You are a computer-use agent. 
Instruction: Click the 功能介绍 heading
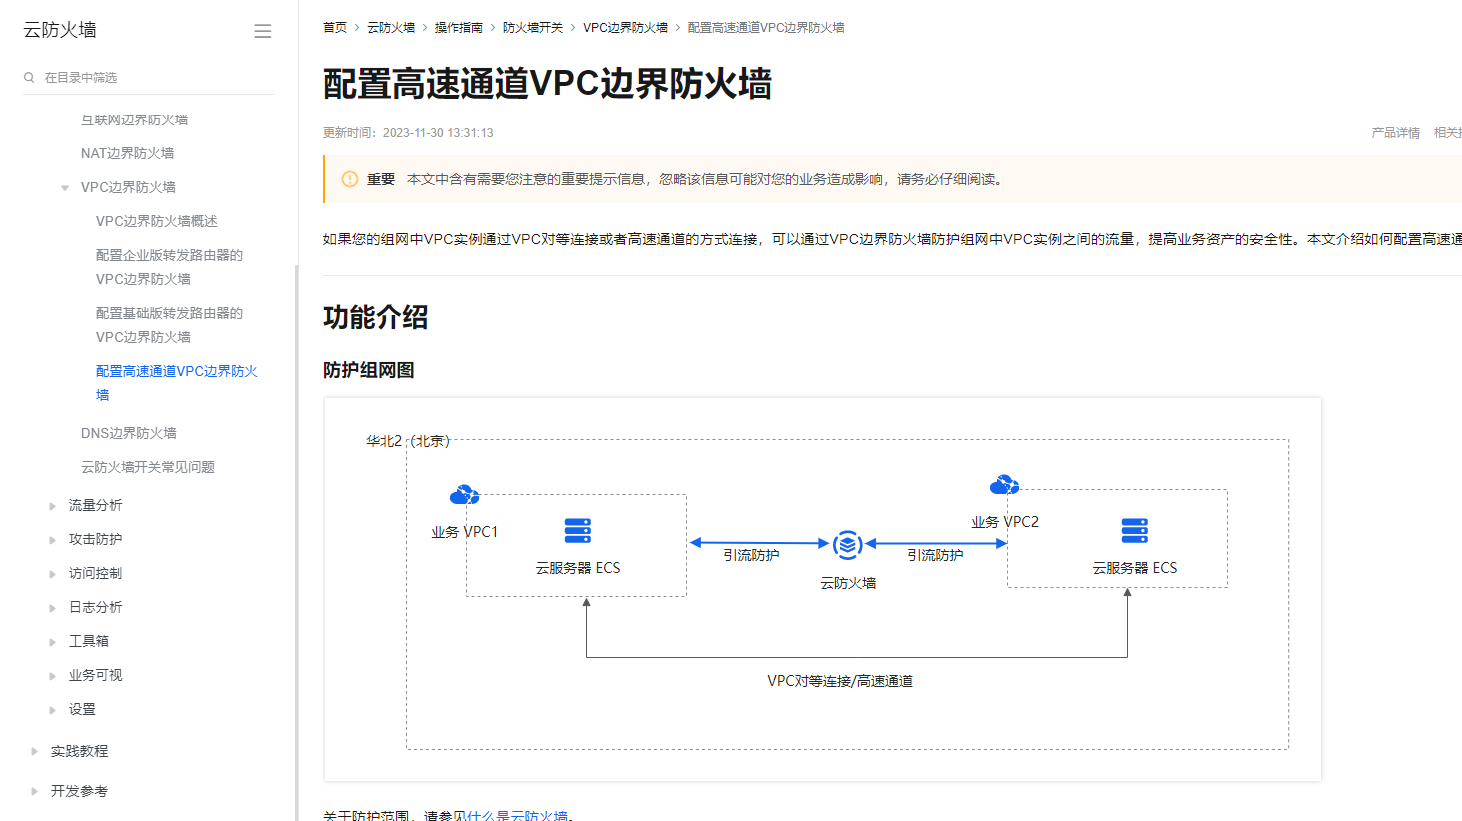(x=375, y=317)
